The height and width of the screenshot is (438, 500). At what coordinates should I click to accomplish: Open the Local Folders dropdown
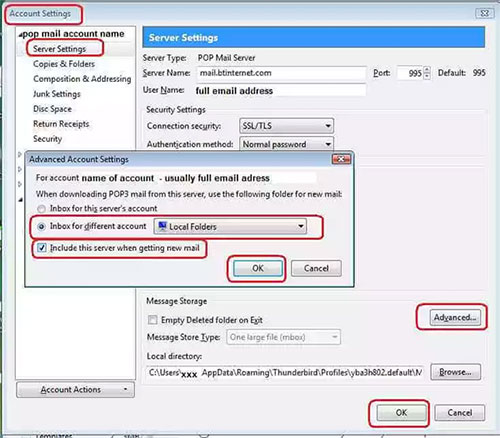click(x=230, y=227)
